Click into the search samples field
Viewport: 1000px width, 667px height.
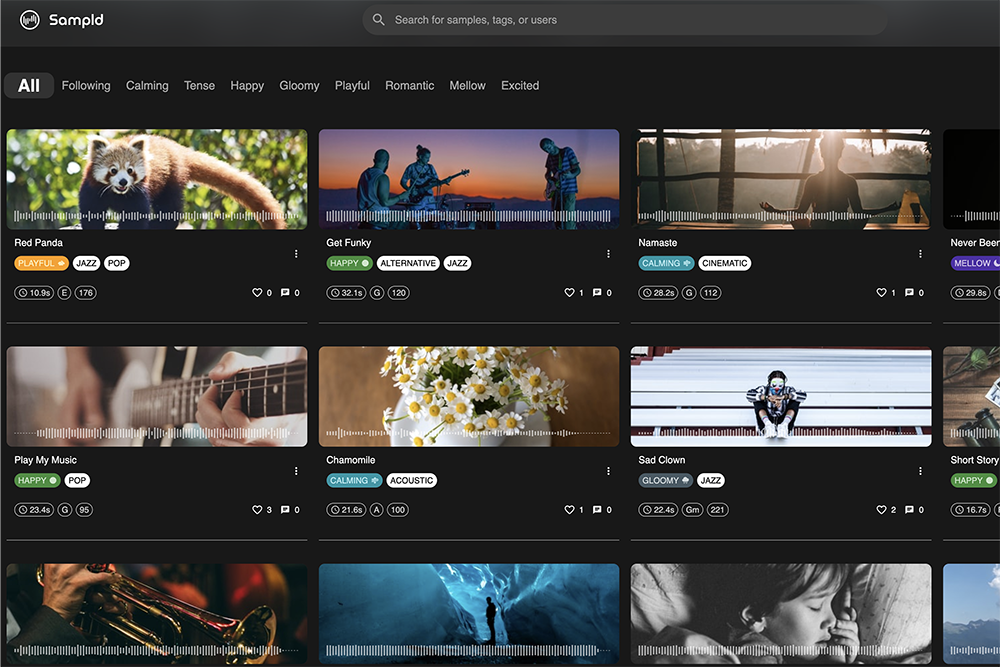[x=624, y=20]
